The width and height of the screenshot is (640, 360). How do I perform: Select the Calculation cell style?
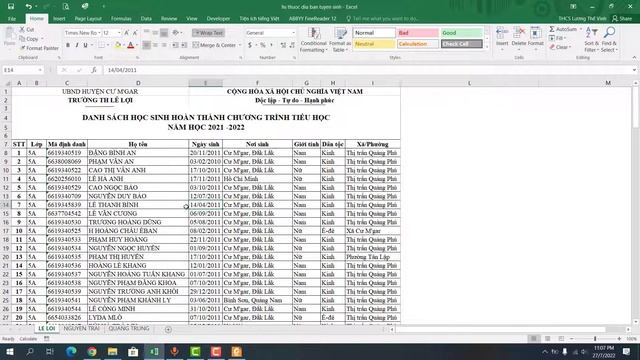(x=418, y=44)
